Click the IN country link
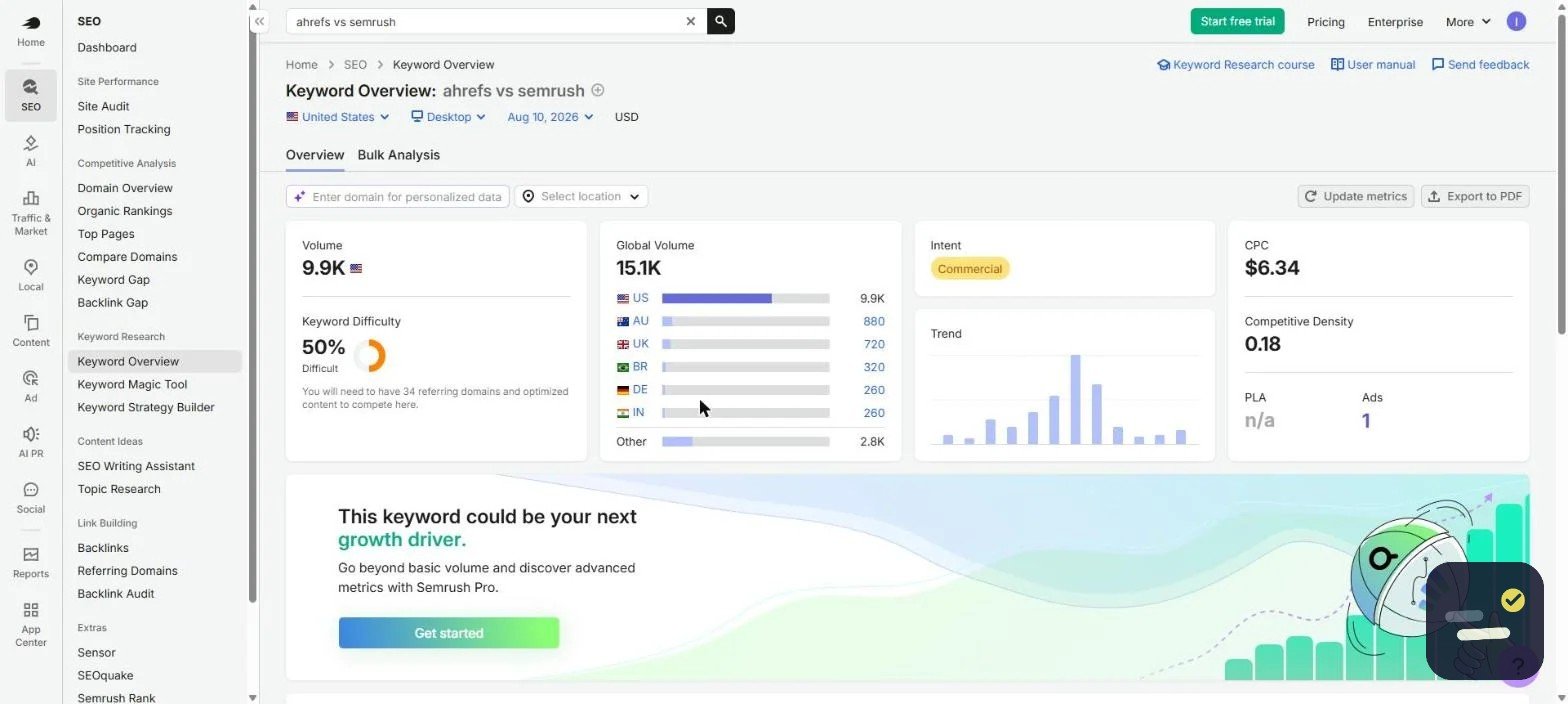This screenshot has width=1568, height=704. (638, 412)
